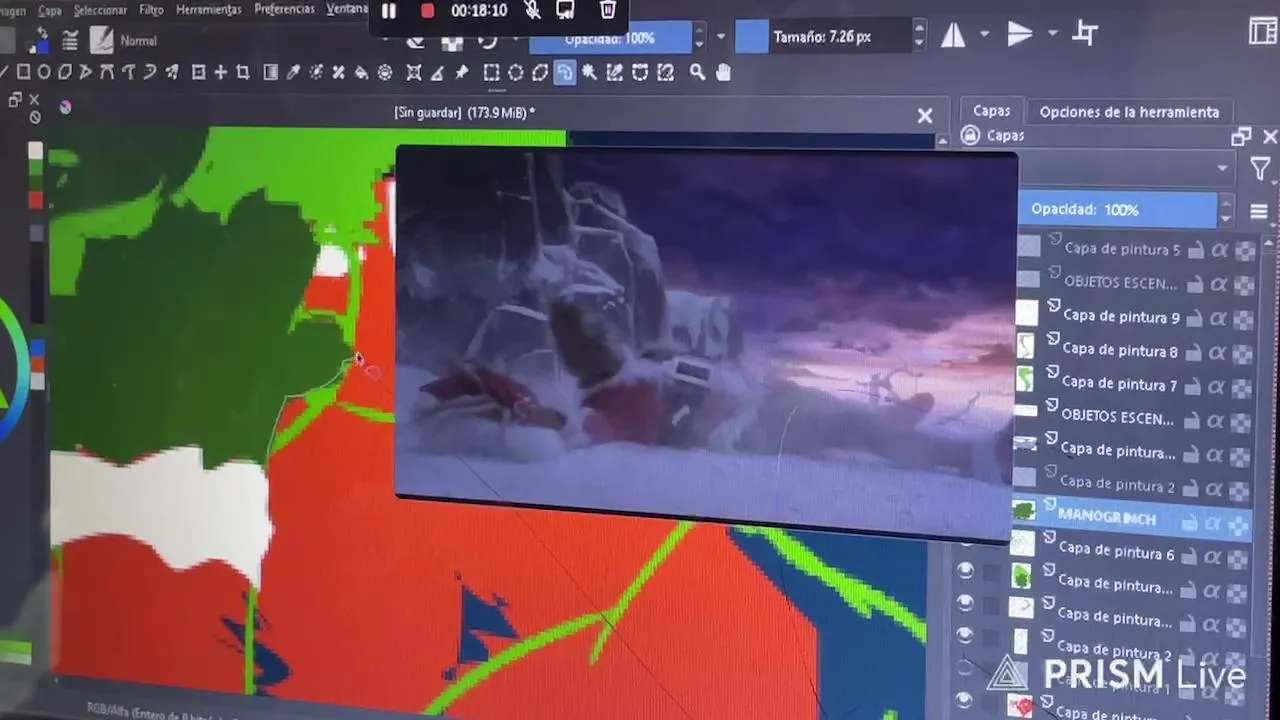Click the layer filter funnel icon

pos(1260,169)
